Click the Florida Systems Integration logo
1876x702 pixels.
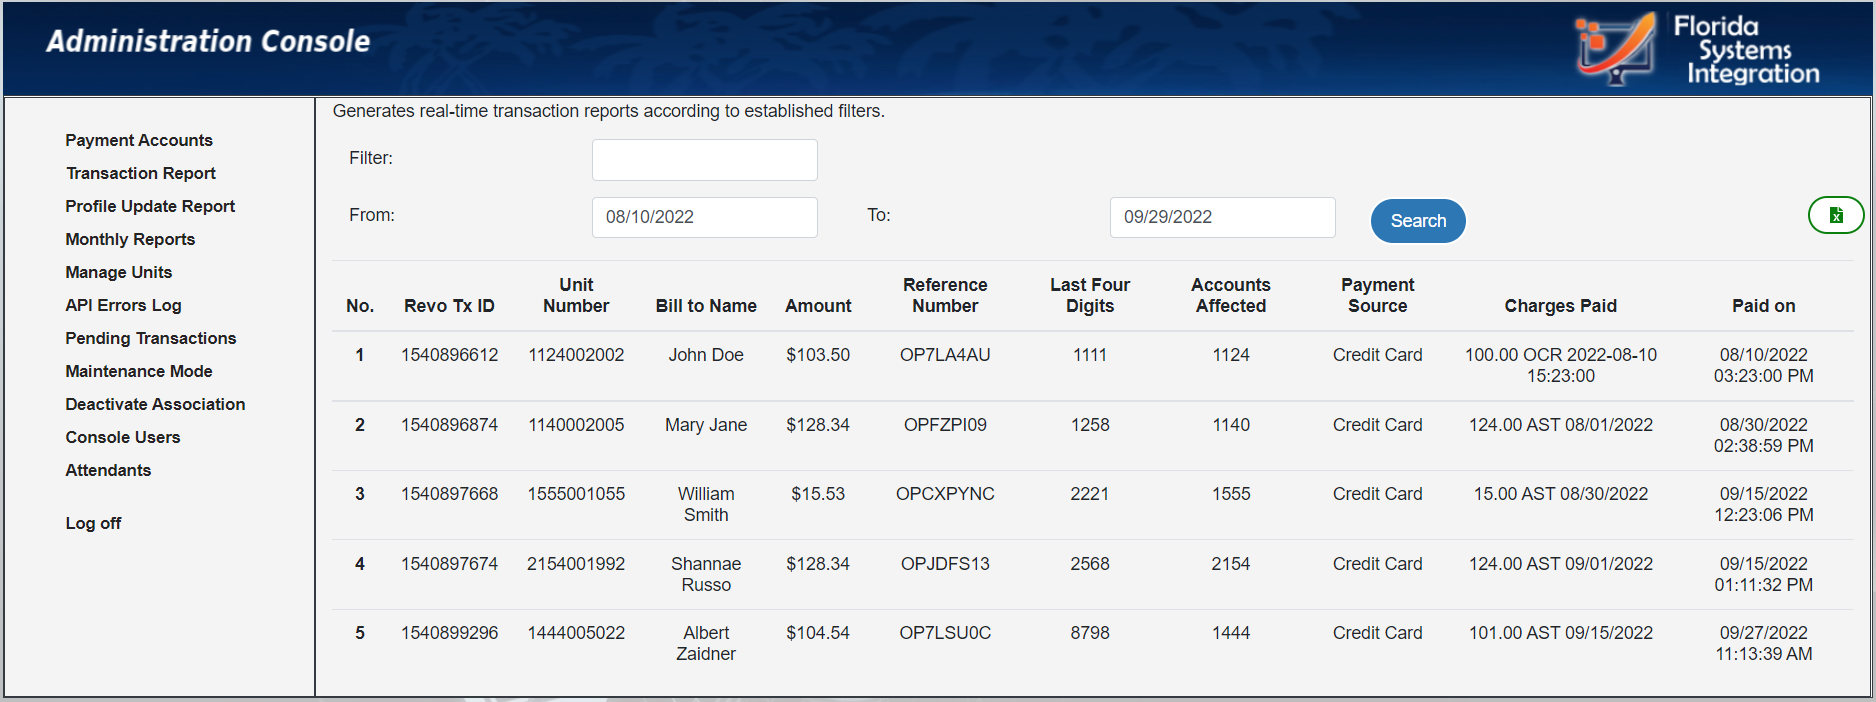point(1696,49)
